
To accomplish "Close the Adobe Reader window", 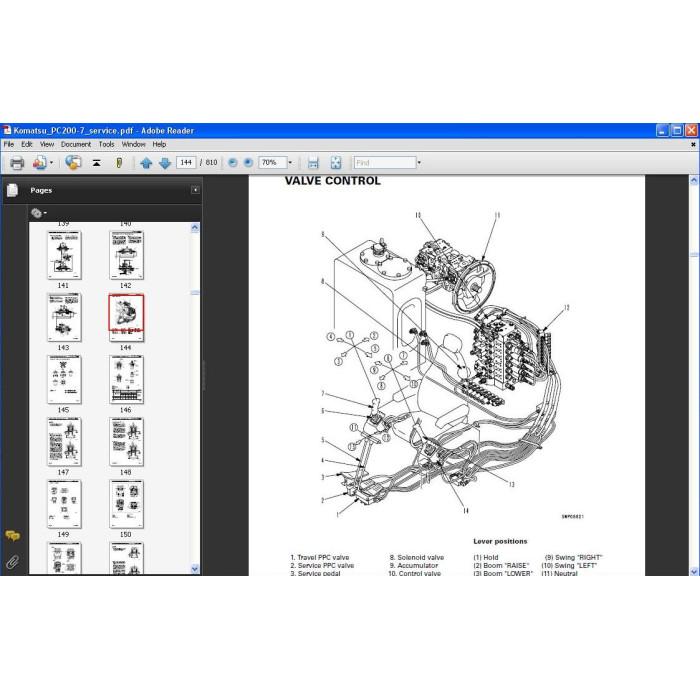I will [691, 130].
